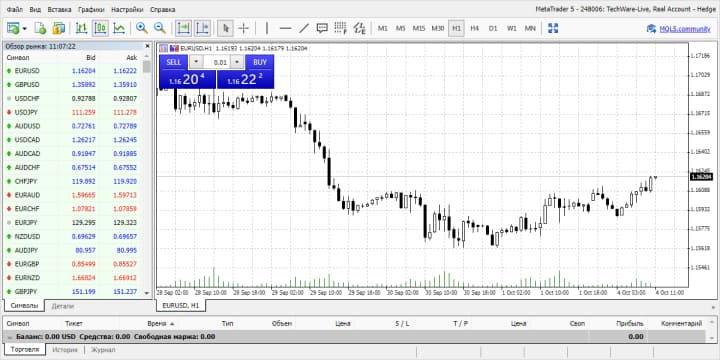The height and width of the screenshot is (360, 720).
Task: Select M1 timeframe
Action: coord(382,28)
